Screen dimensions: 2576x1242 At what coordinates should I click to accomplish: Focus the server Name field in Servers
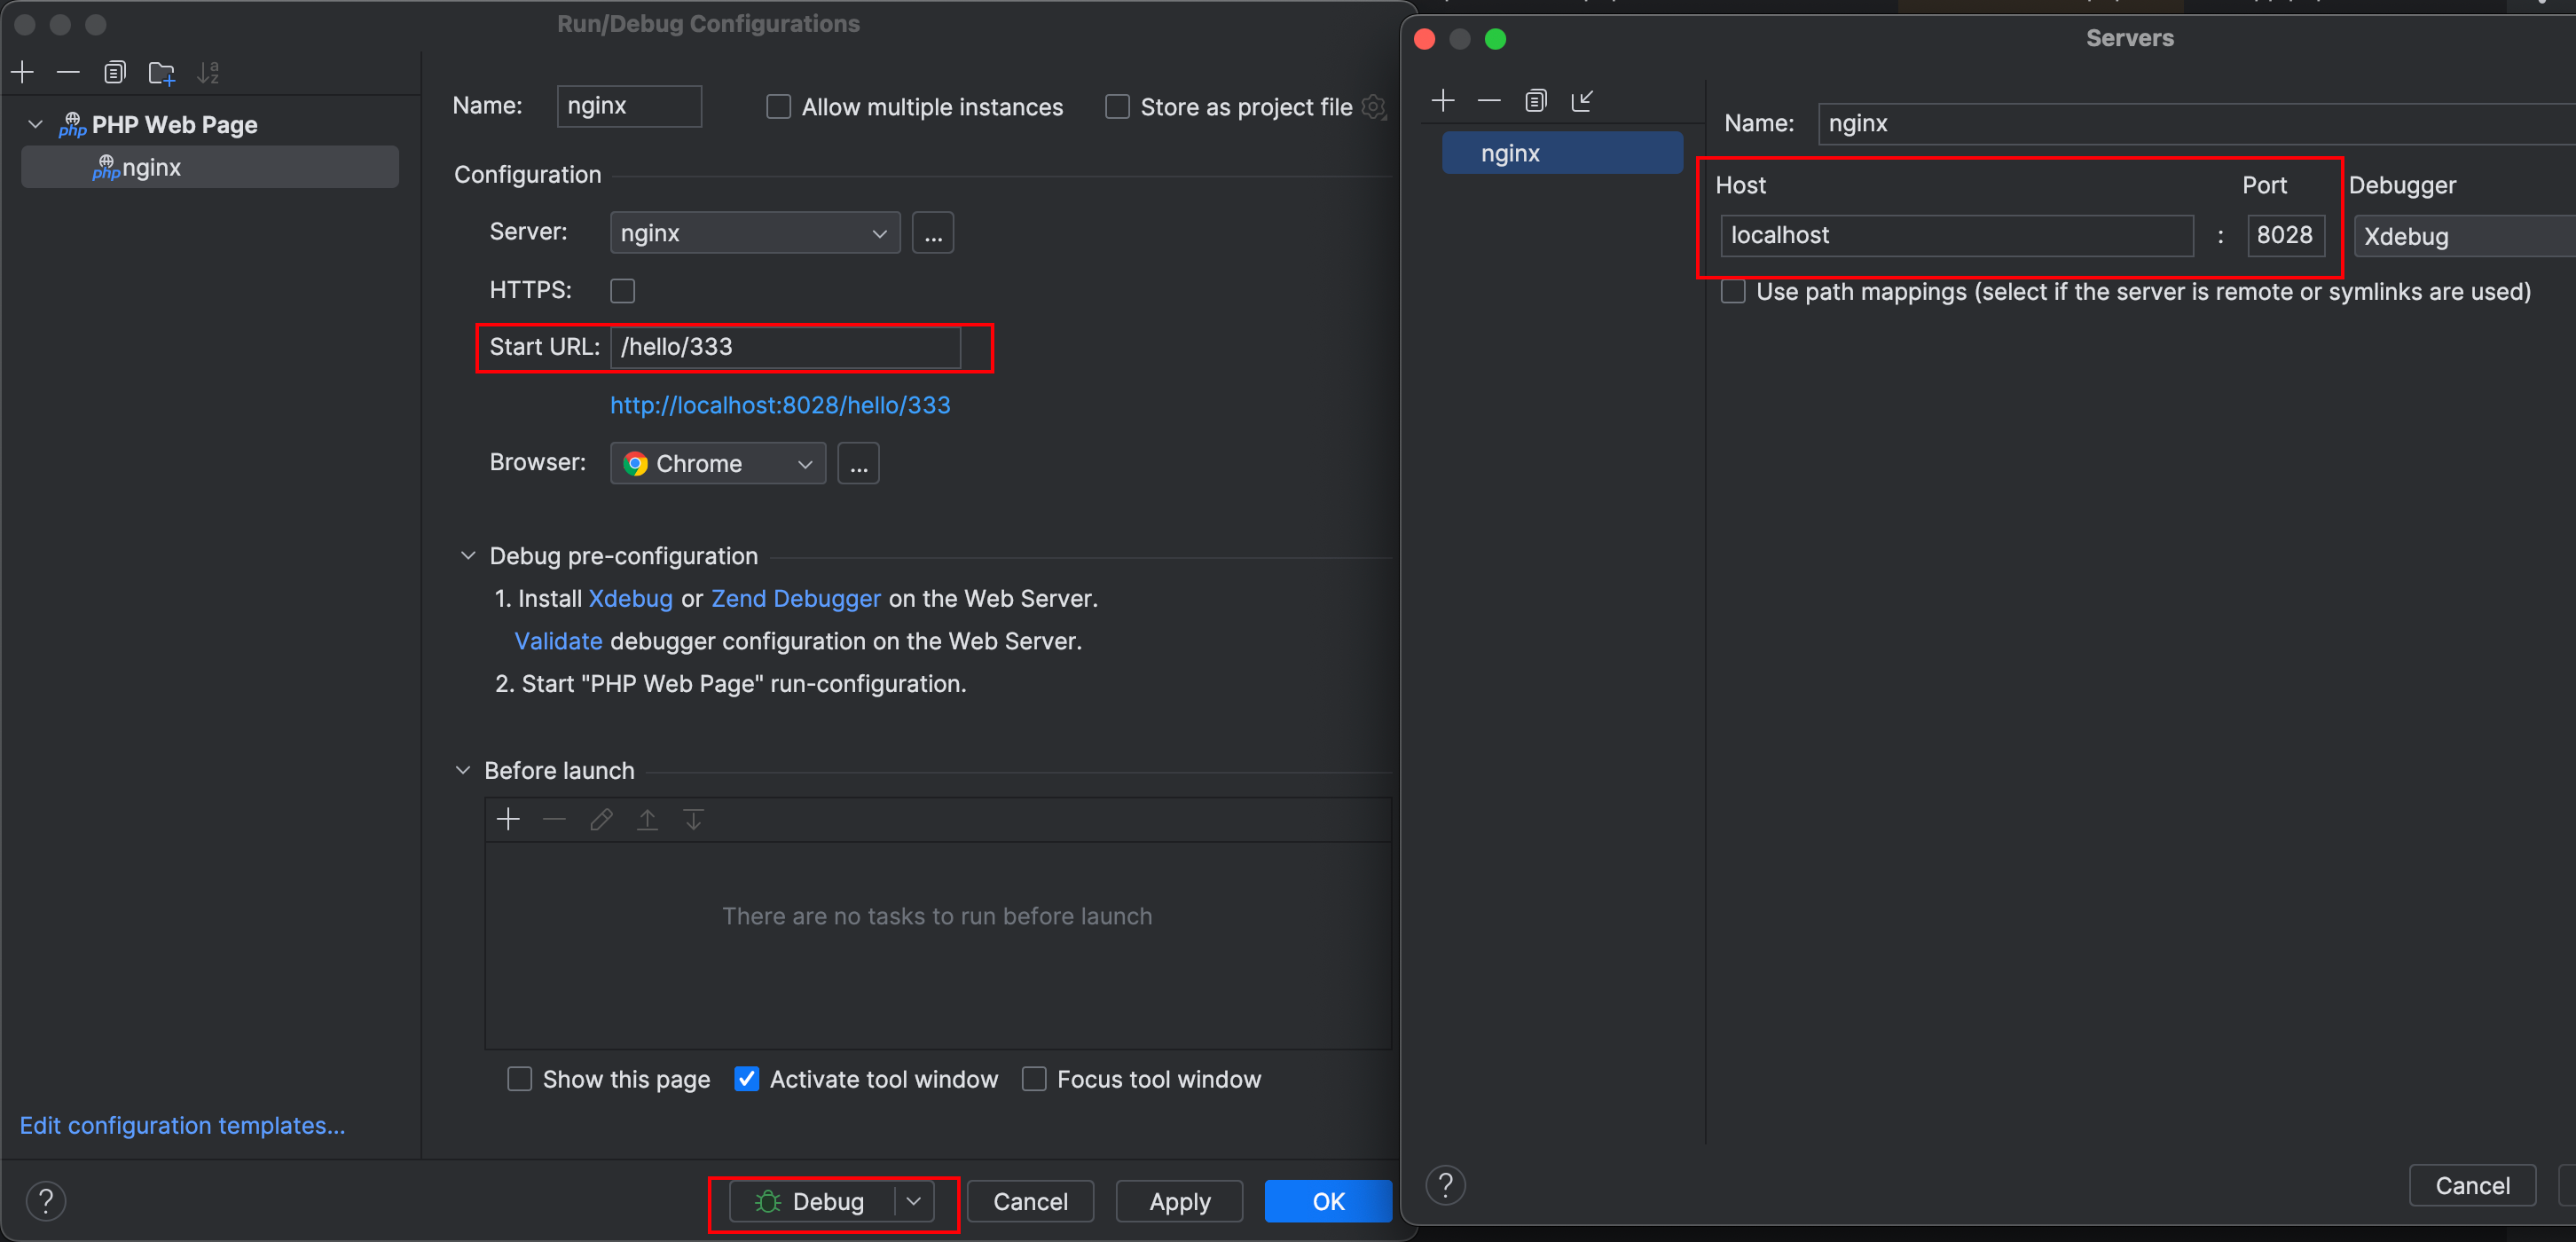click(2196, 123)
